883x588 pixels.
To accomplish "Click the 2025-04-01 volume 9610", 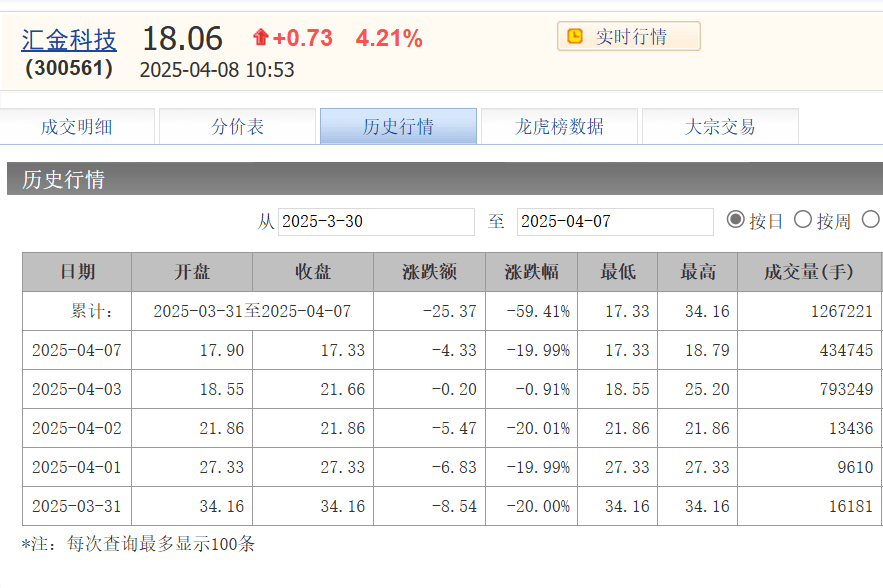I will [x=855, y=467].
